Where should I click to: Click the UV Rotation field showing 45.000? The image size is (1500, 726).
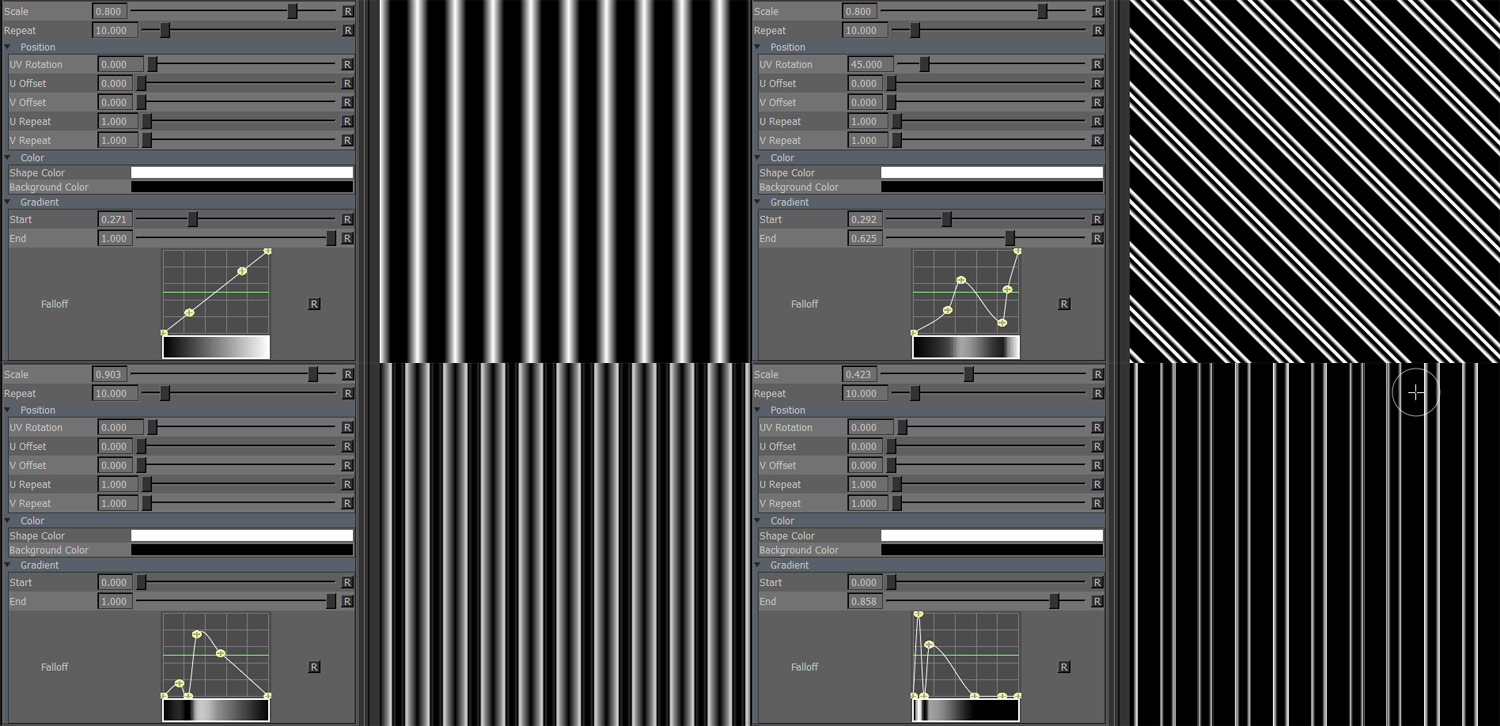(x=864, y=64)
